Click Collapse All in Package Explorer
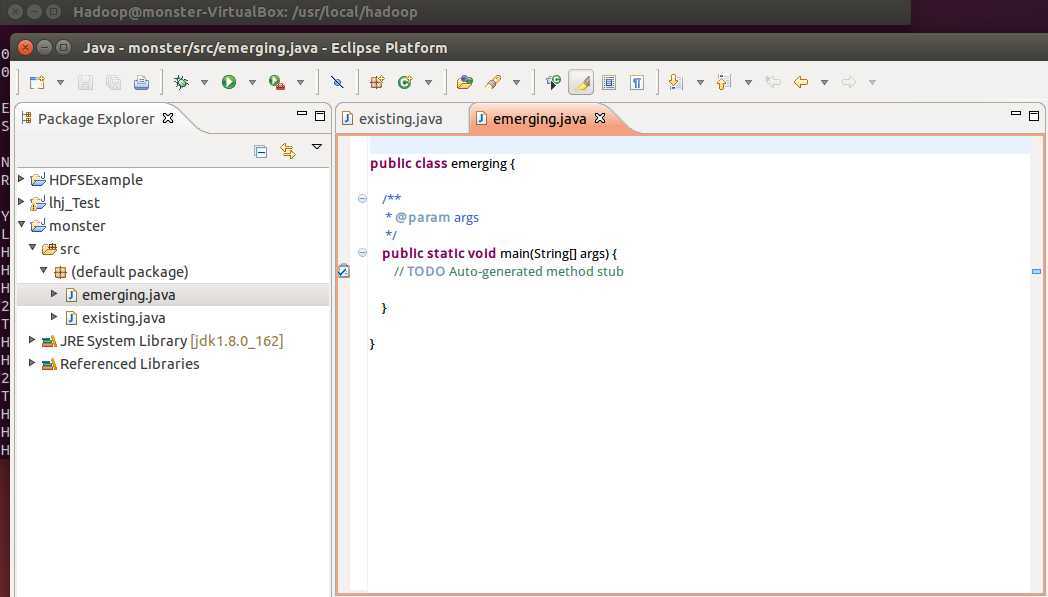Screen dimensions: 1048x597 [261, 151]
